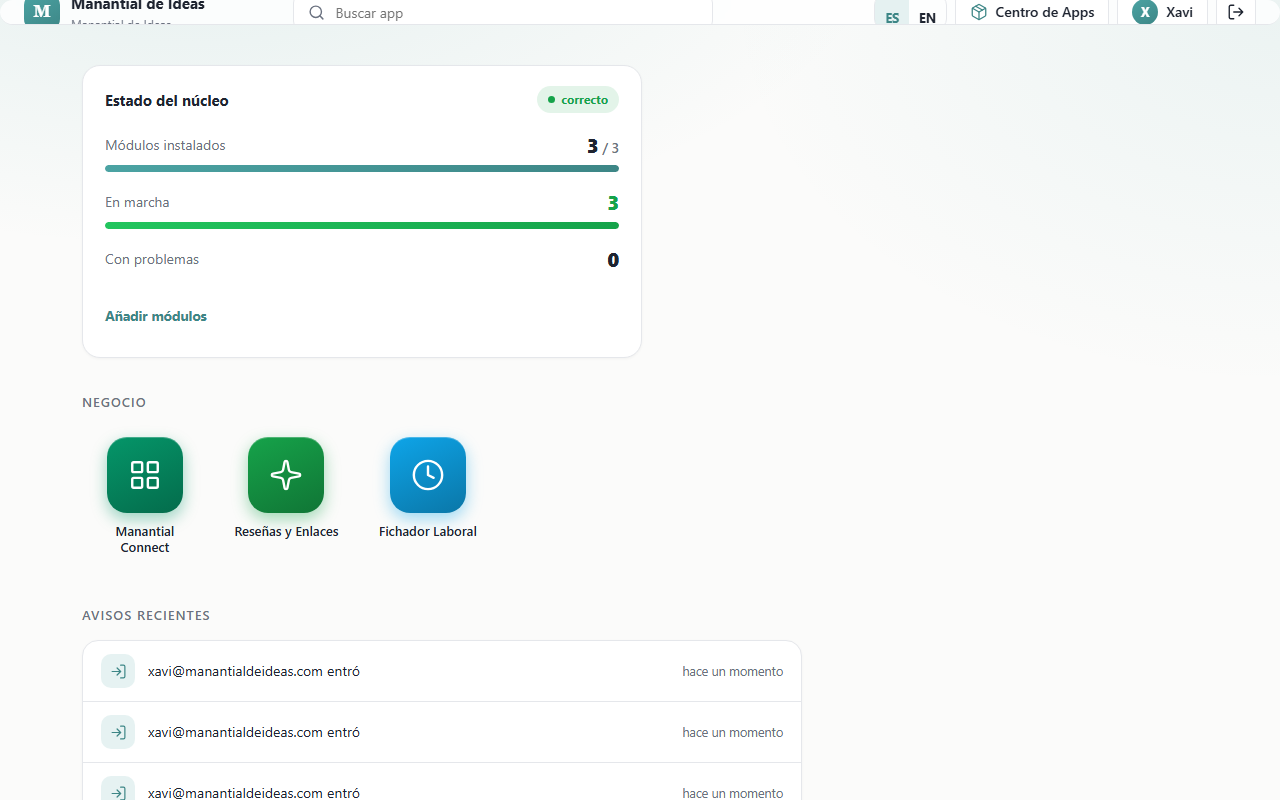Open the Xavi user menu
Screen dimensions: 1280x800
[1163, 12]
